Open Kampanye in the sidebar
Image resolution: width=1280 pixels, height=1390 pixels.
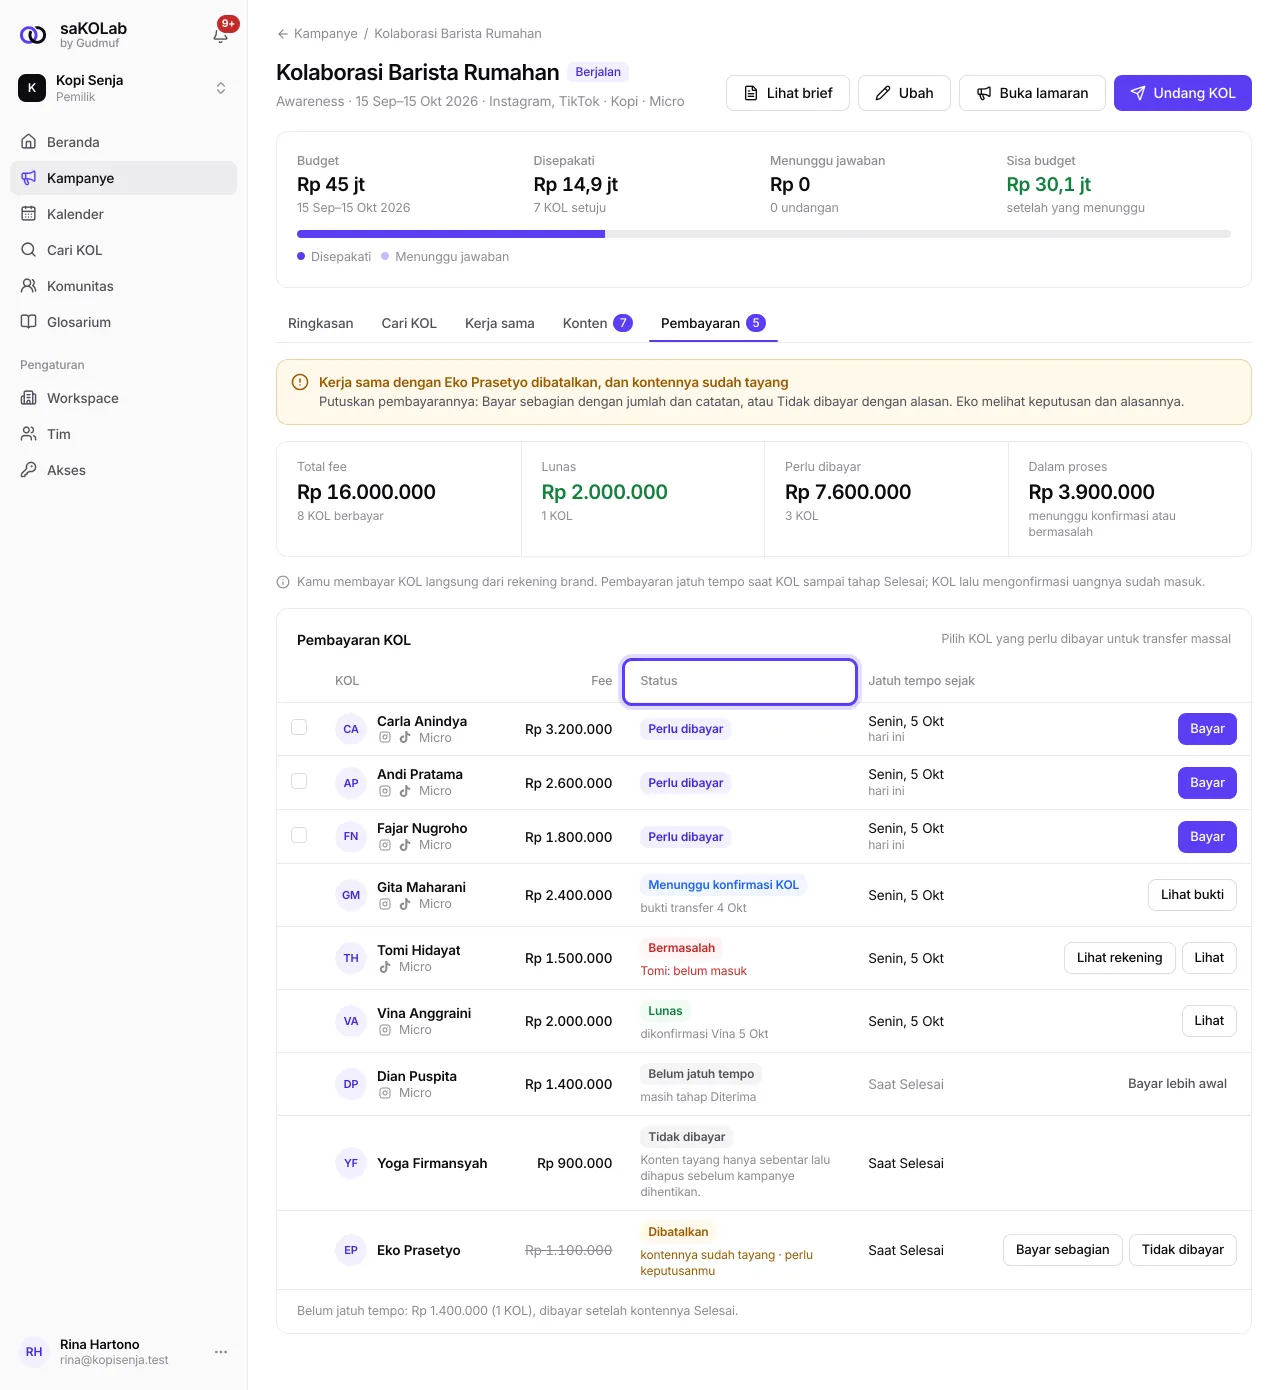124,178
